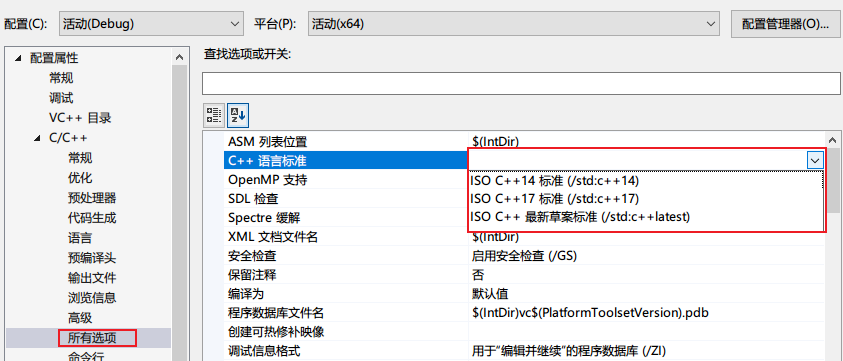Click the $(IntDir) value for ASM 列表位置
This screenshot has width=843, height=361.
(495, 141)
